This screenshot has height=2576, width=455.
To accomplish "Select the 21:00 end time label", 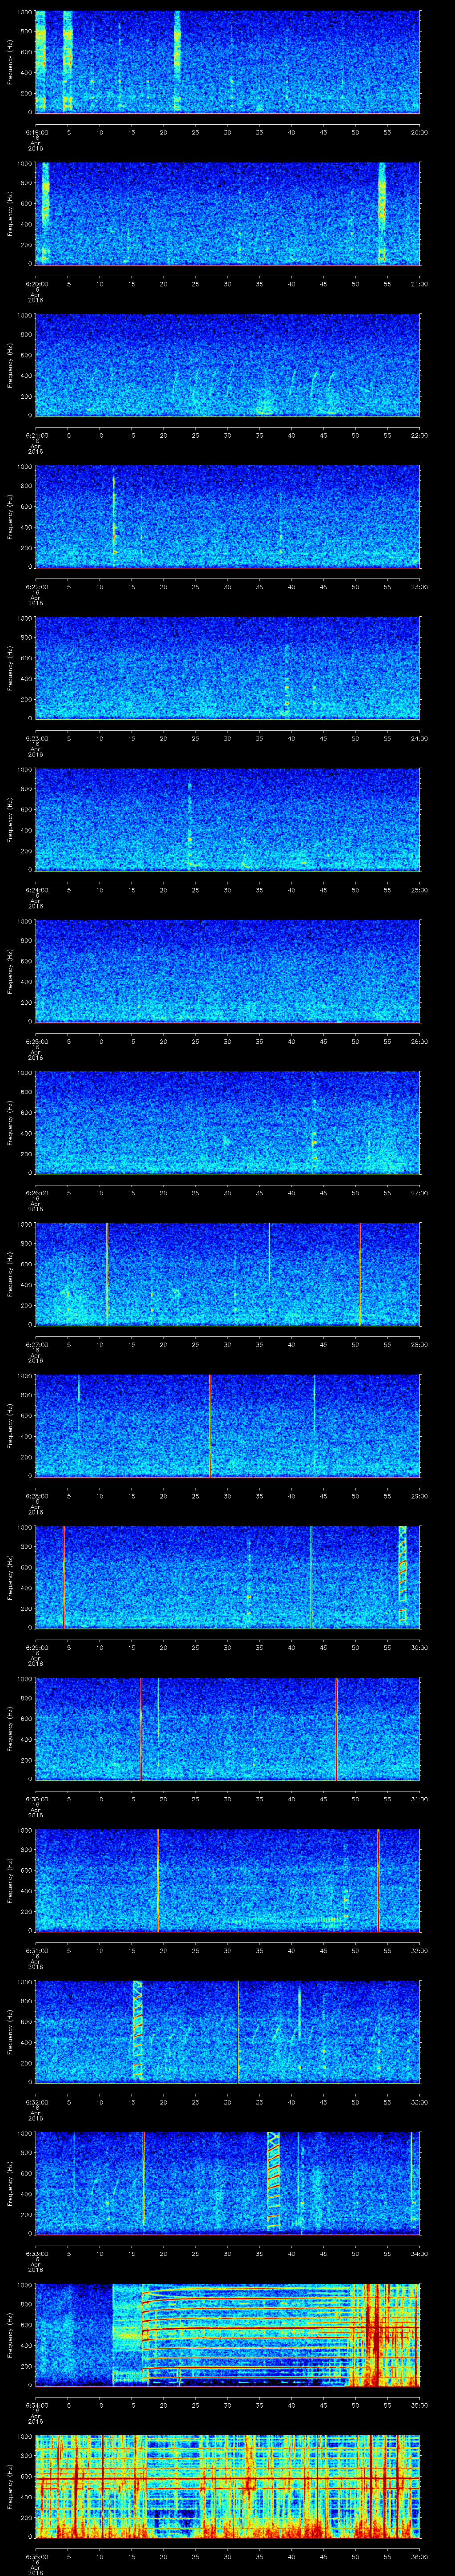I will tap(419, 284).
